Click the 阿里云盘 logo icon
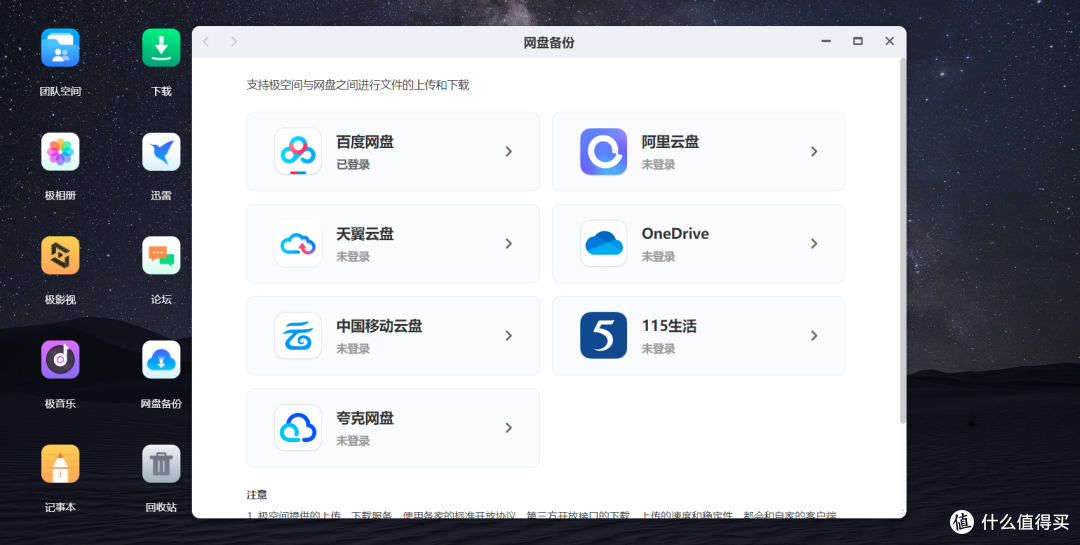This screenshot has width=1080, height=545. click(603, 152)
